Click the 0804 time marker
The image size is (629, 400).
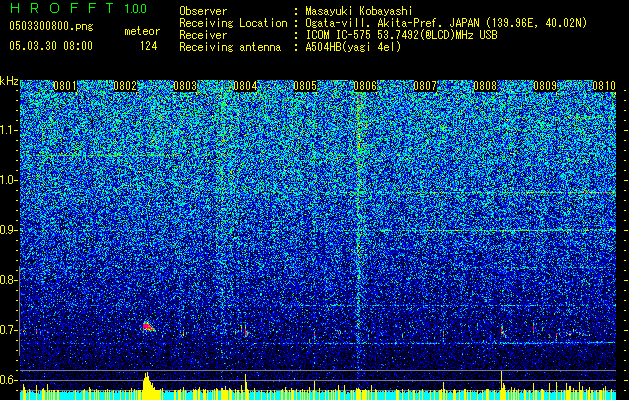coord(245,86)
